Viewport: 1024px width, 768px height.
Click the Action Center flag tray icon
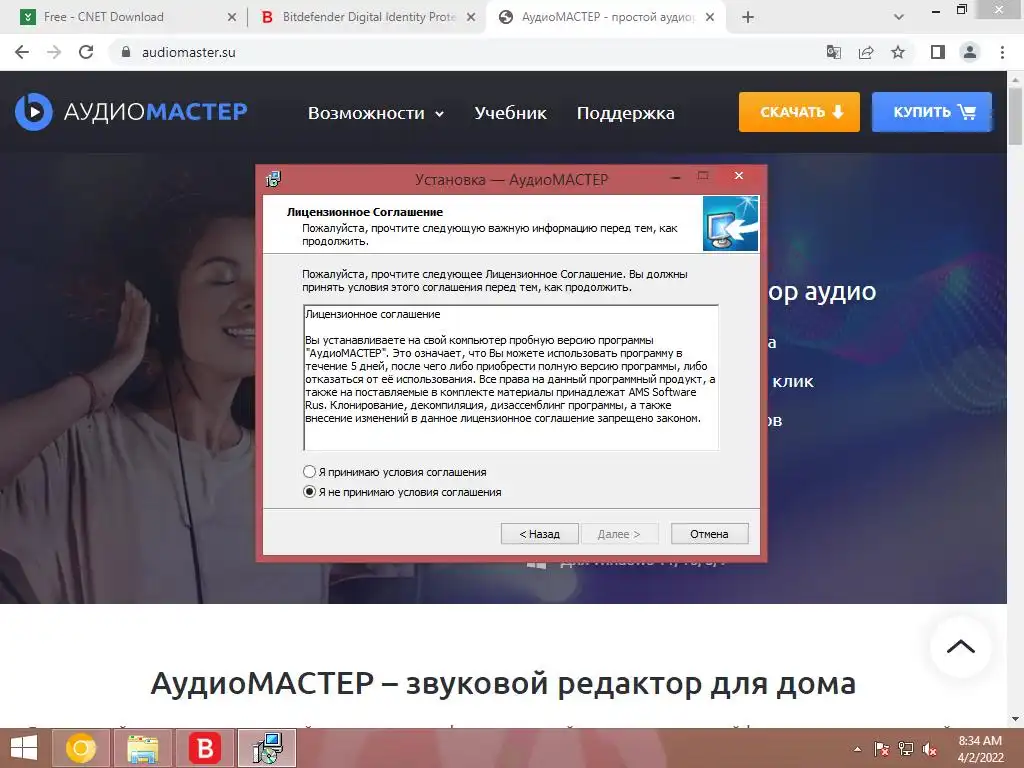[881, 749]
